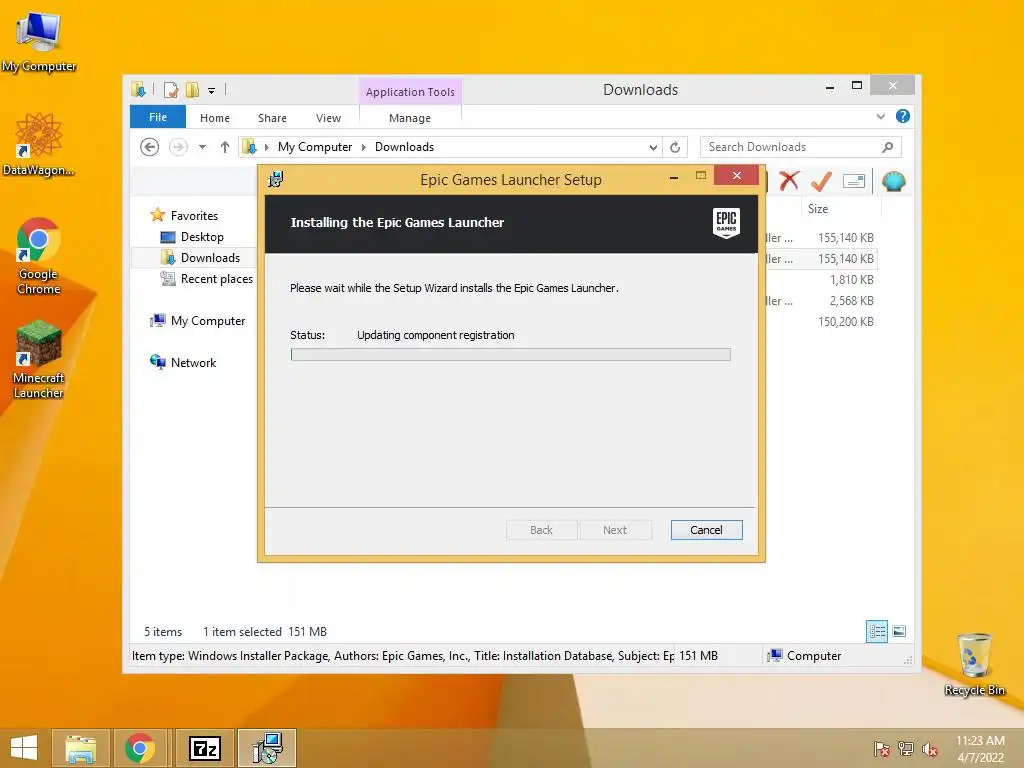Open the Recycle Bin desktop icon
The image size is (1024, 768).
[974, 664]
